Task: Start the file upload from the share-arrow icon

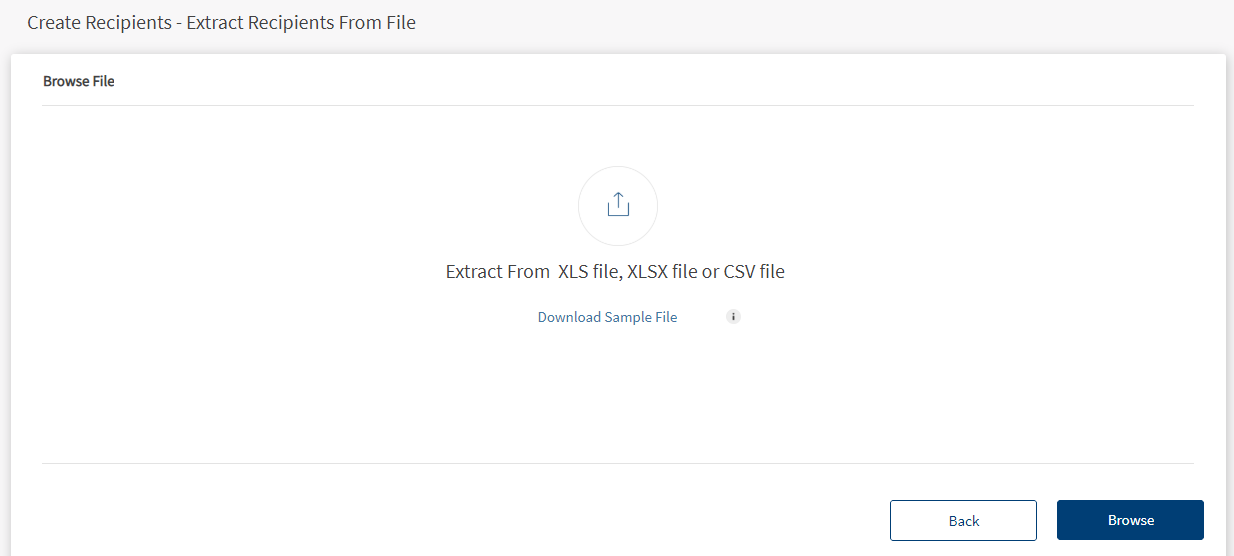Action: coord(618,205)
